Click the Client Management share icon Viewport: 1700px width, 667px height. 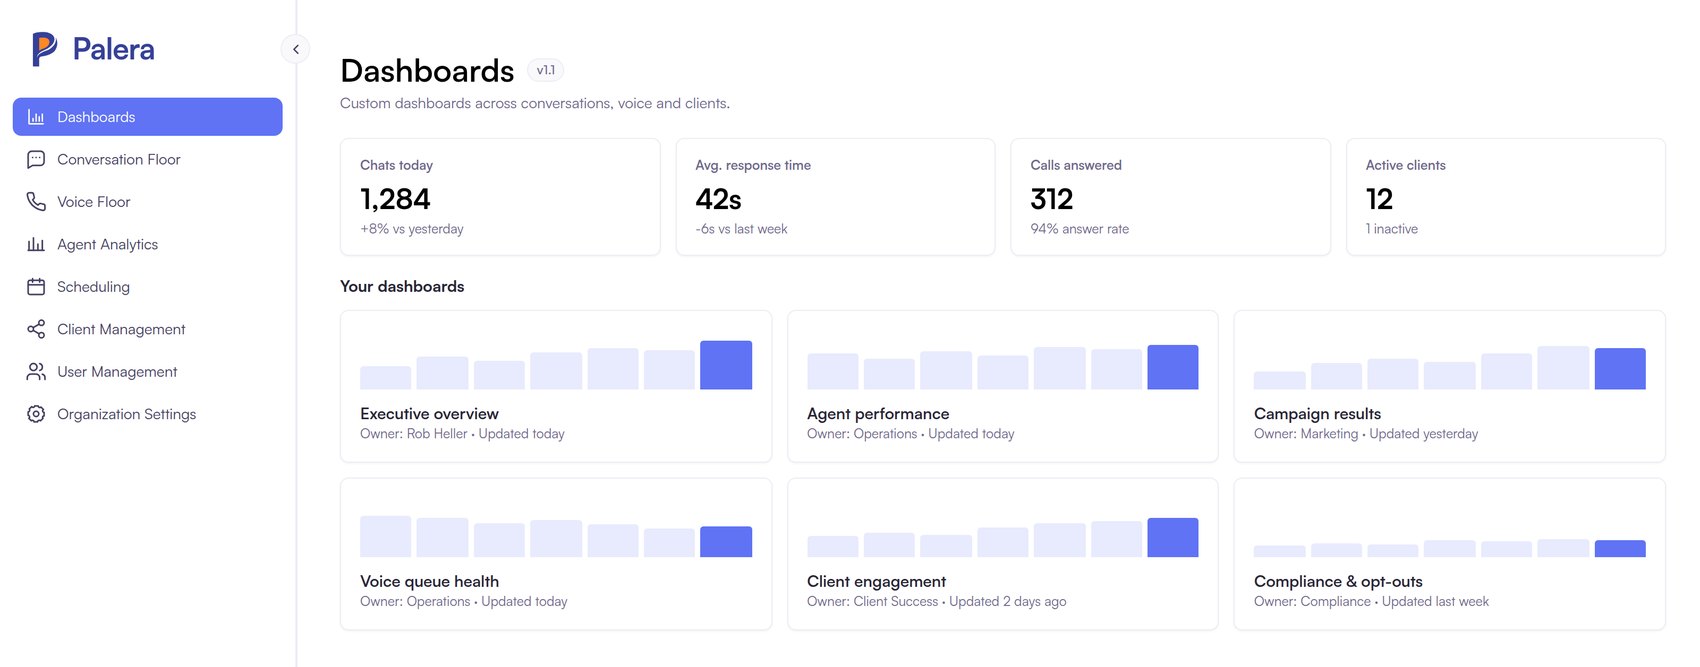36,329
